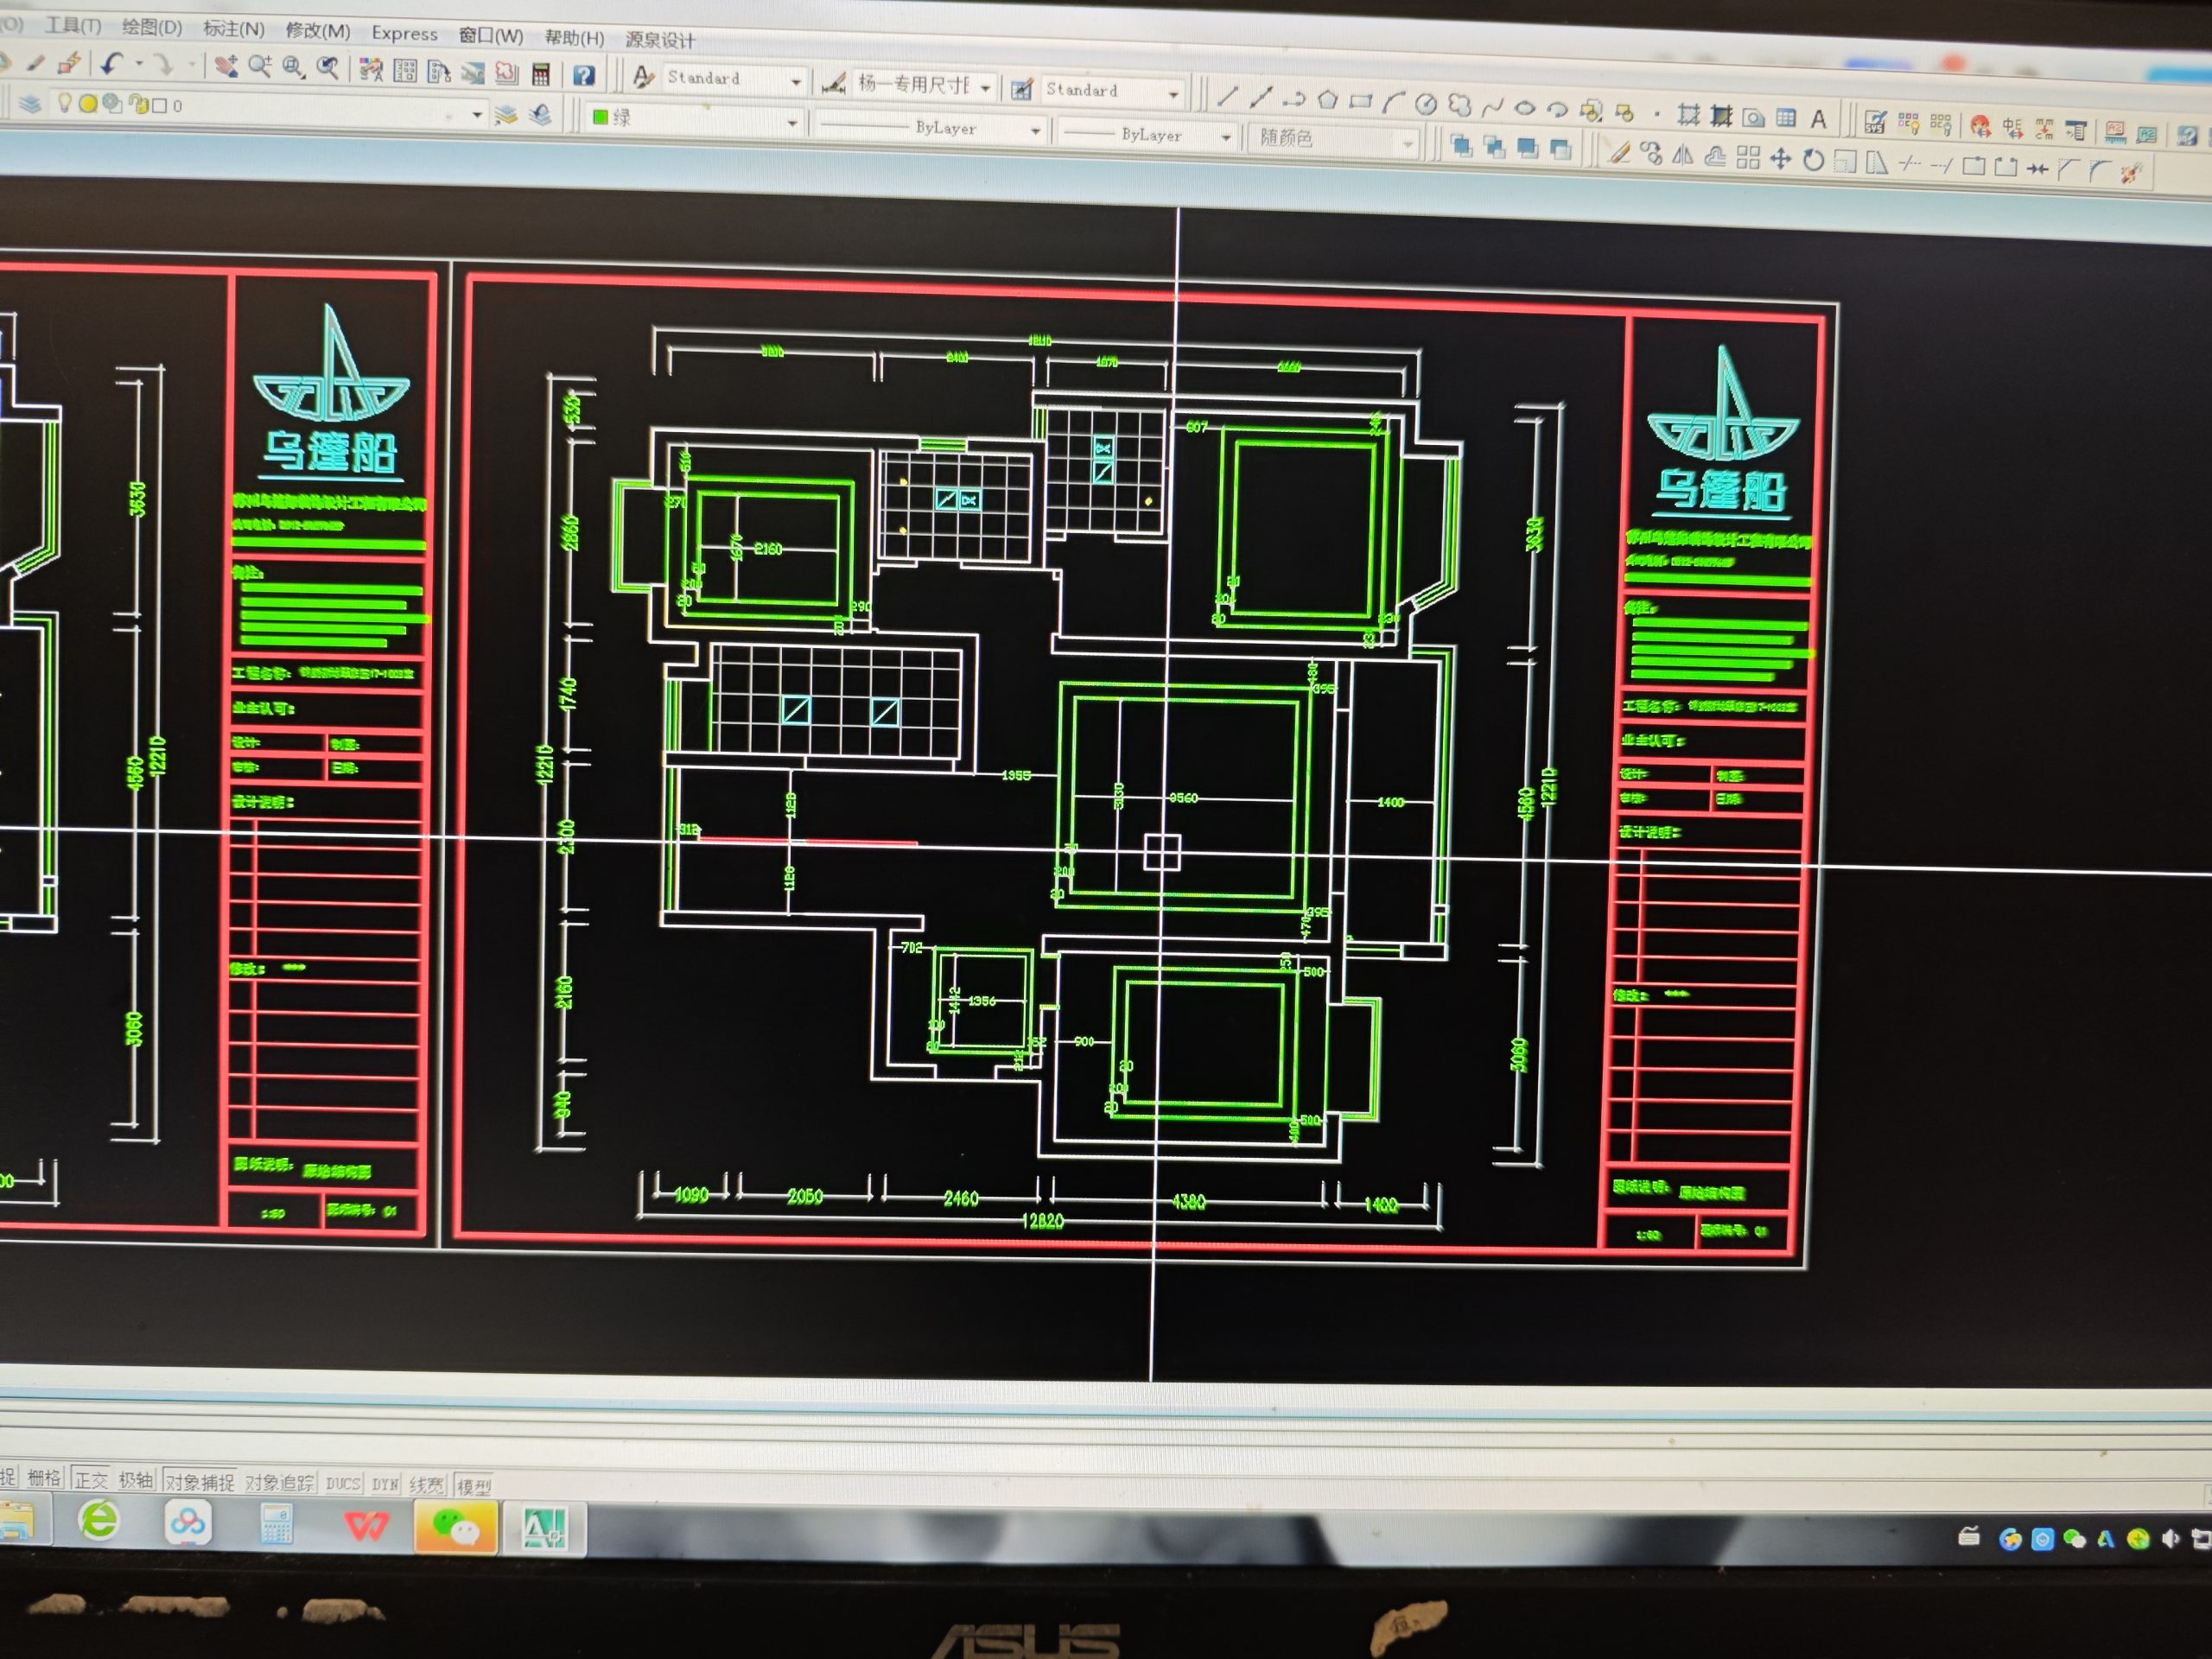Open the 修改(M) menu
Screen dimensions: 2212x1659
click(317, 31)
